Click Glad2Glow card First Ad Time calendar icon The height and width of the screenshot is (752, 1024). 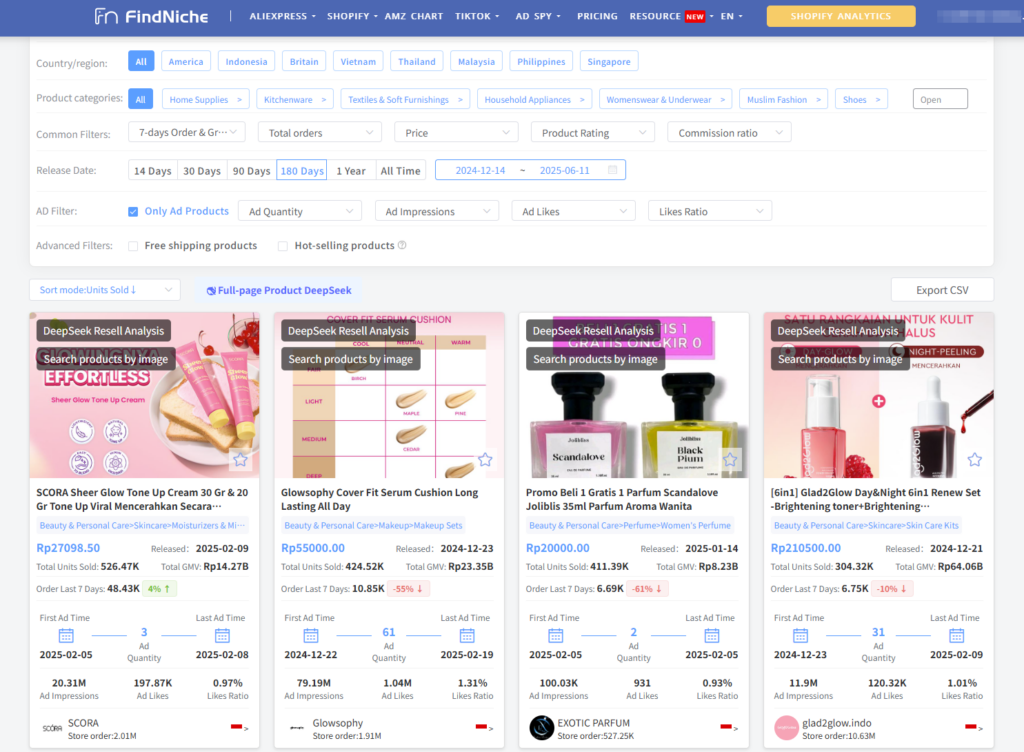(x=801, y=635)
